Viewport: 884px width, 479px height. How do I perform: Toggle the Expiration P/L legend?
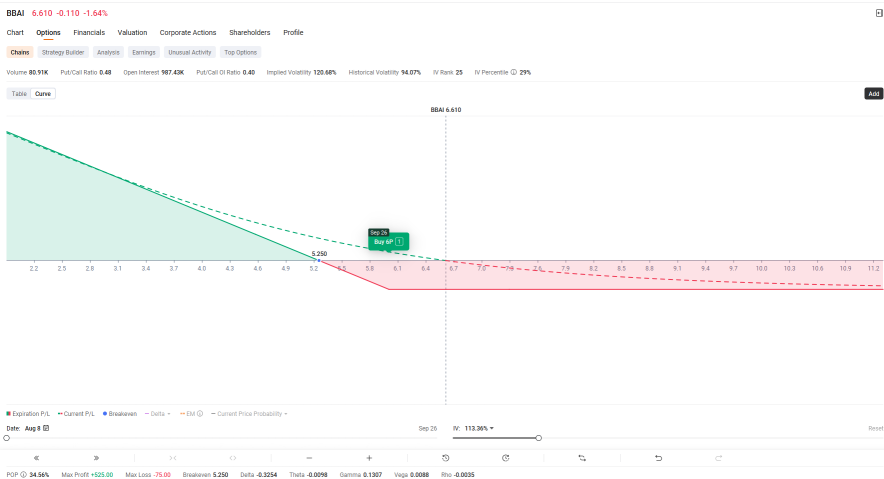[28, 414]
